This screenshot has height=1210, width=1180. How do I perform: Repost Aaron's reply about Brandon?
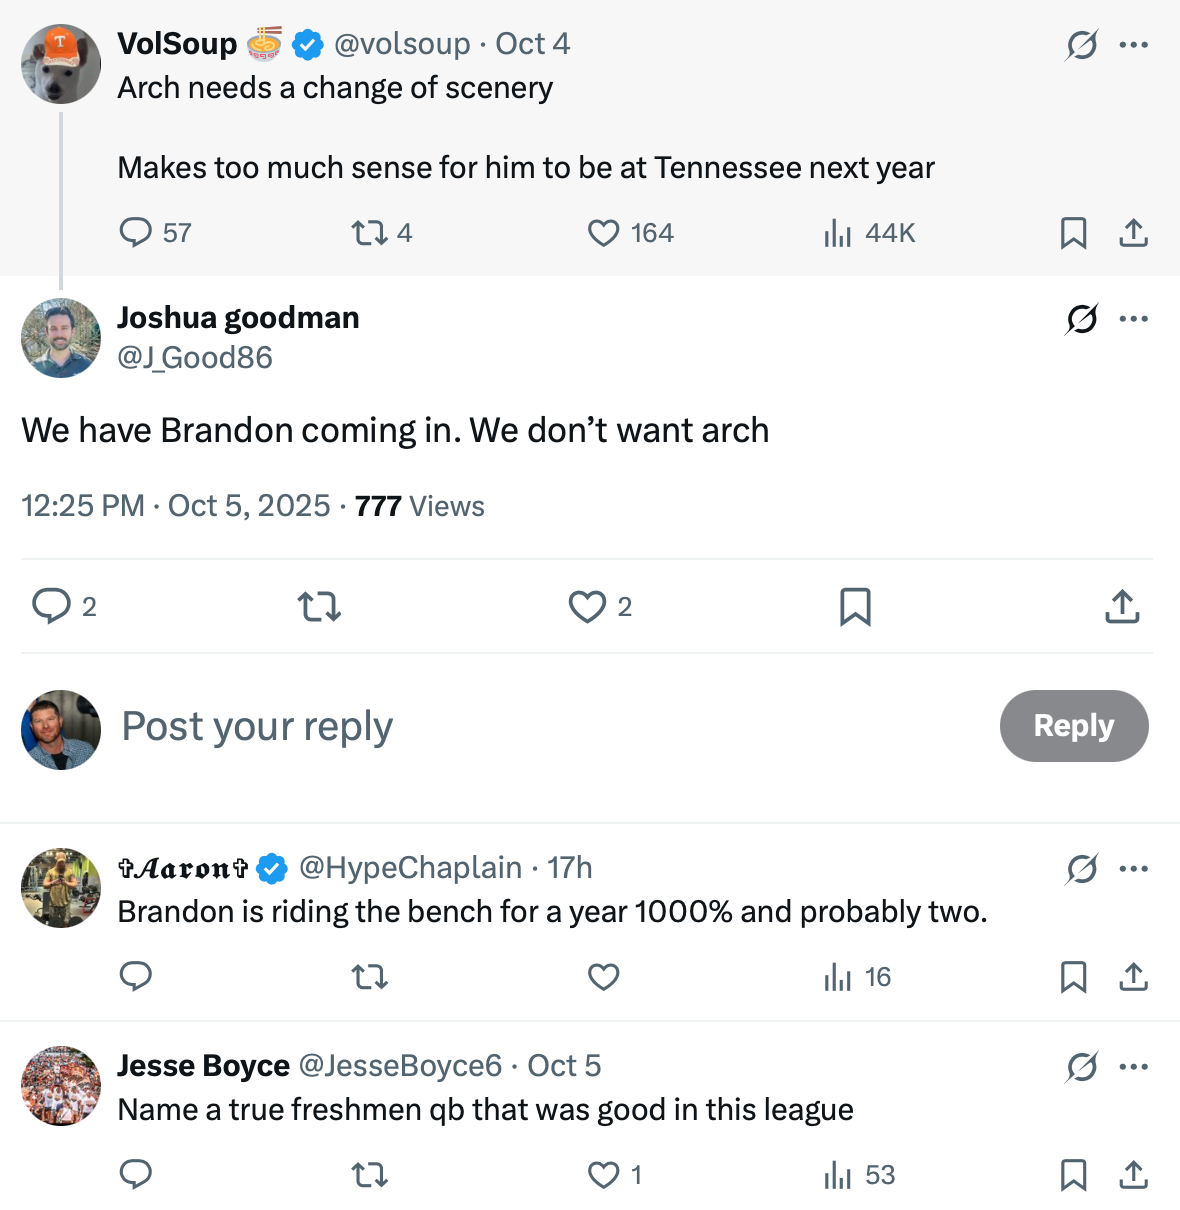tap(370, 977)
